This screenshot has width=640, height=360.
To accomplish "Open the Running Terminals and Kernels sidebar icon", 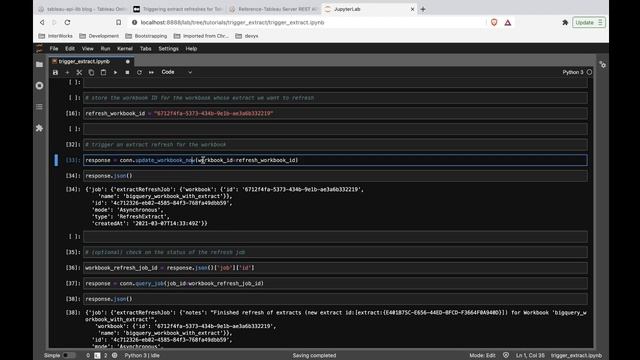I will 39,86.
